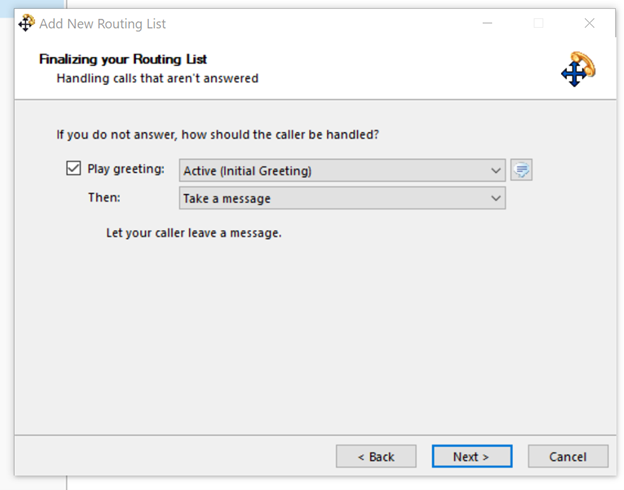The height and width of the screenshot is (490, 624).
Task: Click the "Add New Routing List" title text
Action: click(103, 24)
